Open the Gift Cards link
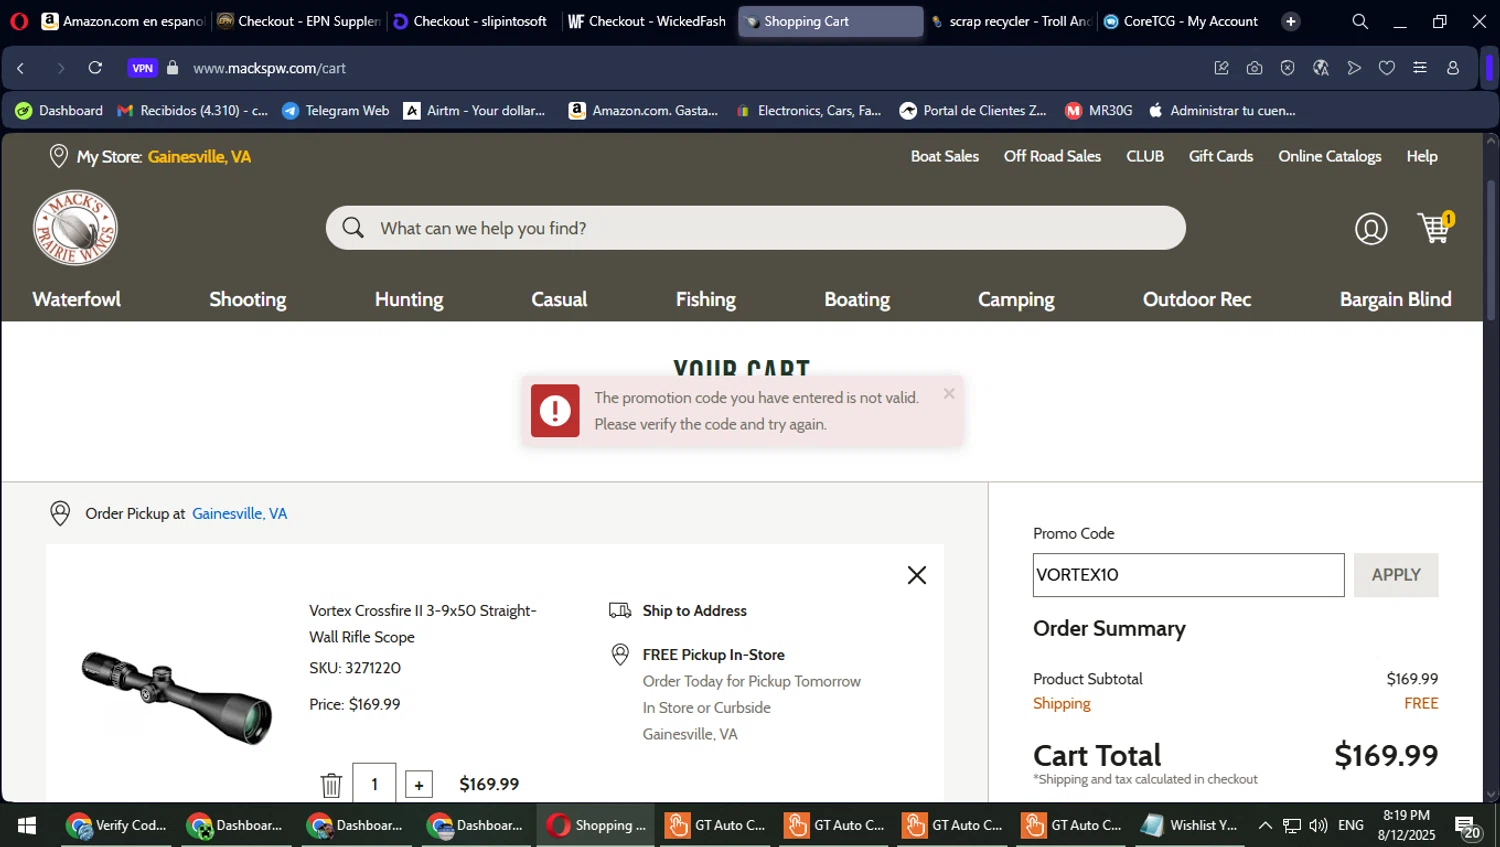1500x847 pixels. [1220, 156]
